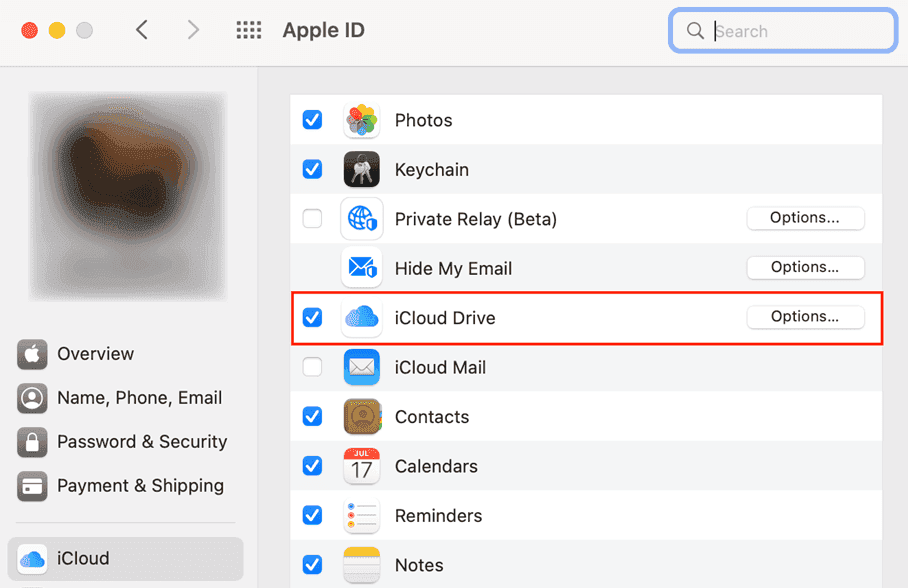This screenshot has width=908, height=588.
Task: Click the magnifying glass in search field
Action: click(x=695, y=31)
